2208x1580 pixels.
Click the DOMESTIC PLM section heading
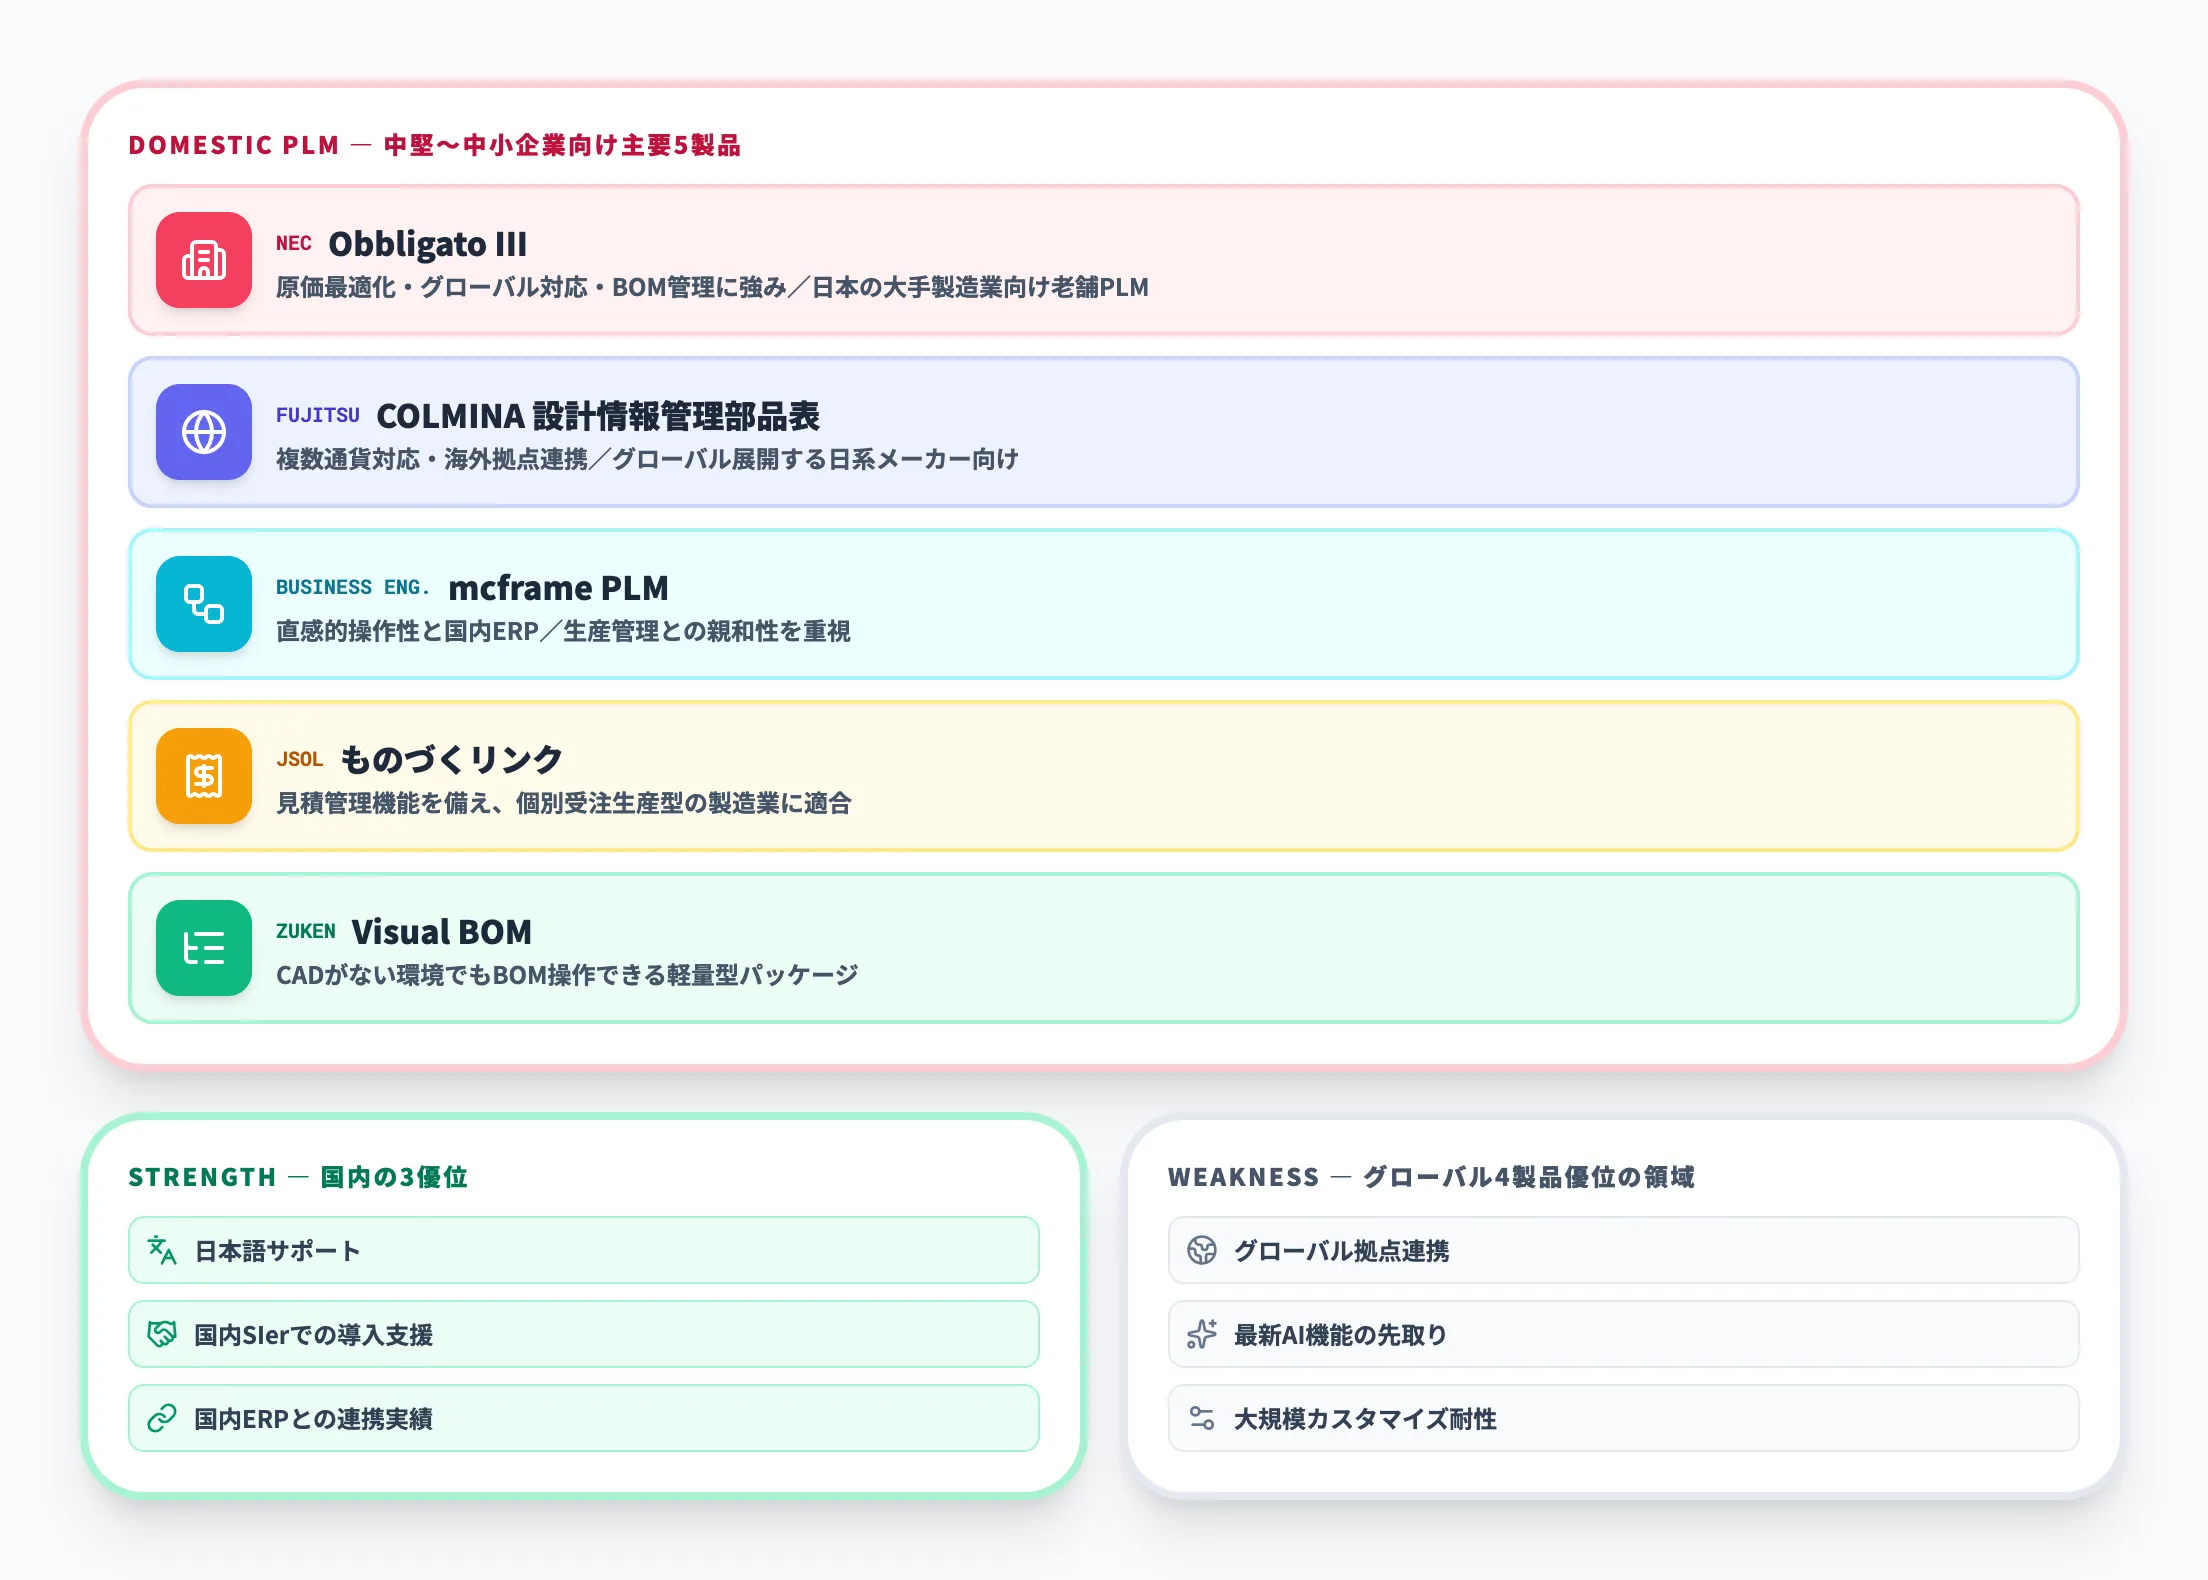pos(435,146)
